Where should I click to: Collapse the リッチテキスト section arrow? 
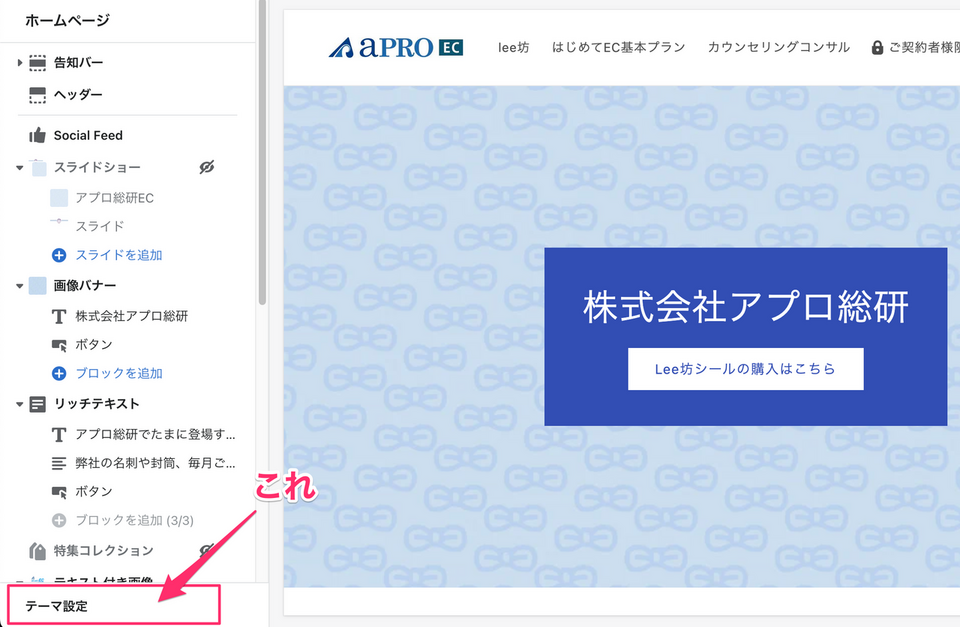[x=20, y=404]
